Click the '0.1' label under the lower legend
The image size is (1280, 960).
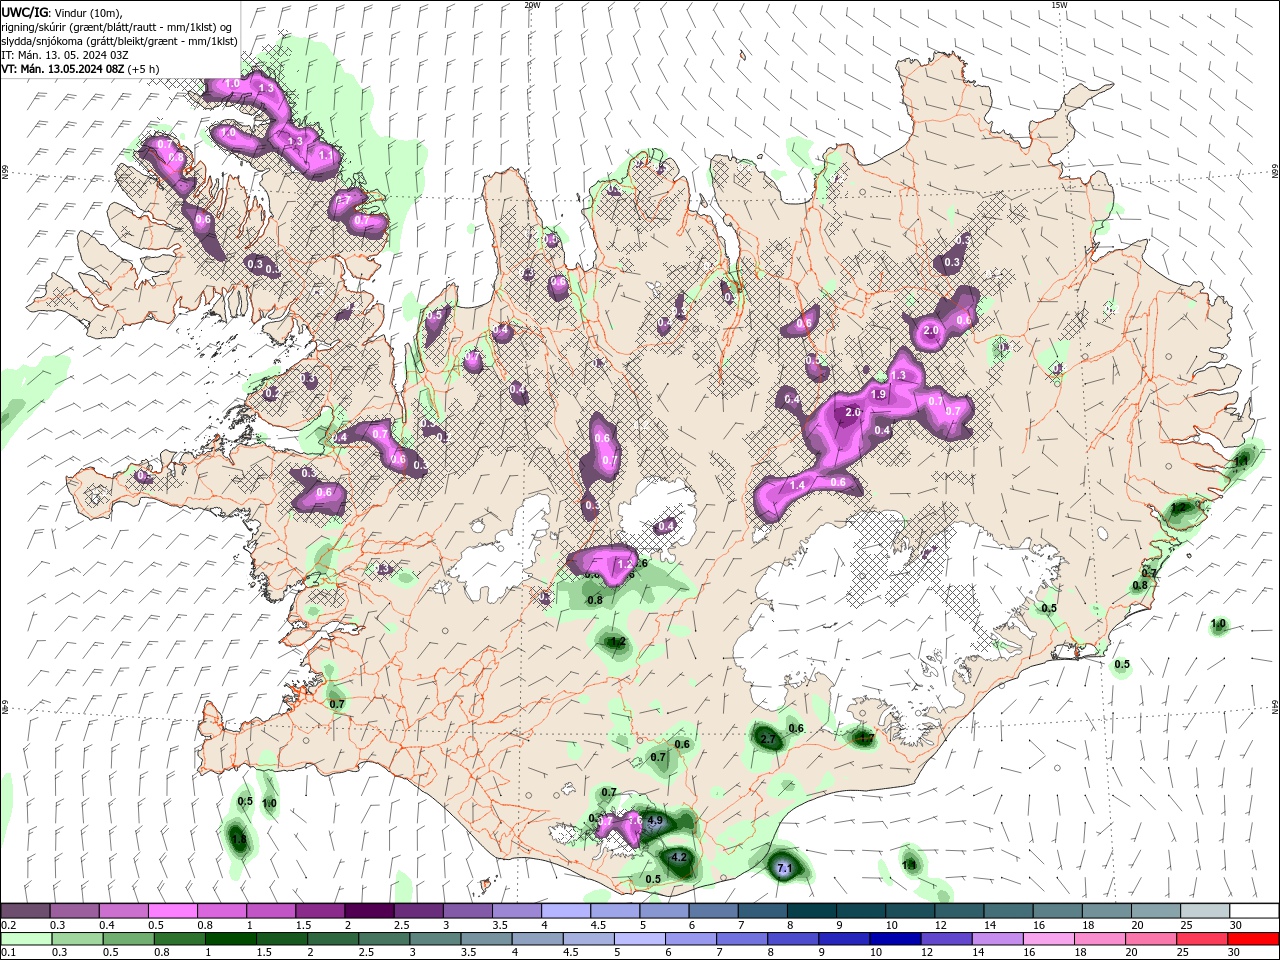pyautogui.click(x=9, y=953)
